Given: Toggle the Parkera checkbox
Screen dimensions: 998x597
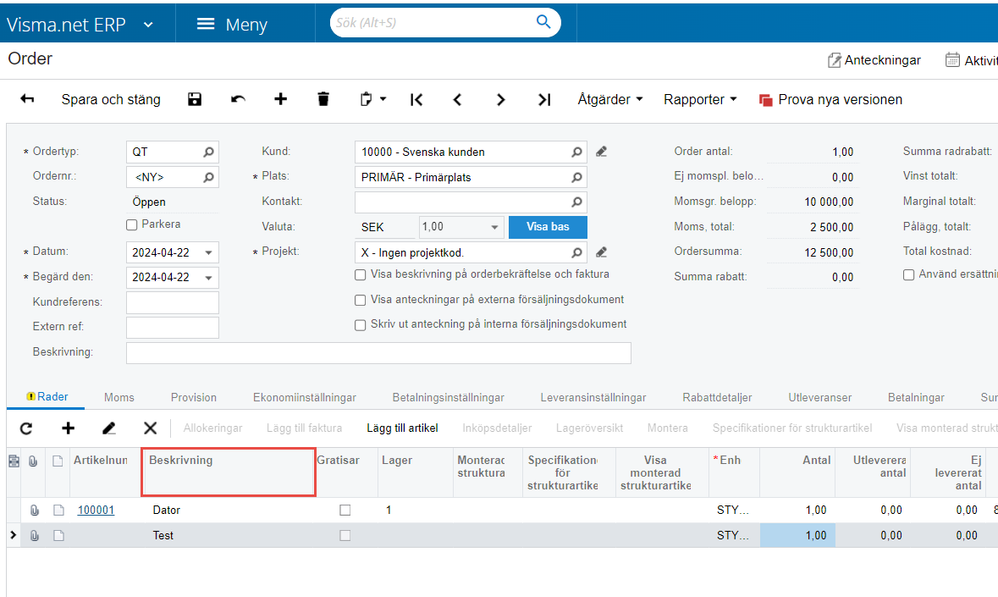Looking at the screenshot, I should (x=132, y=225).
